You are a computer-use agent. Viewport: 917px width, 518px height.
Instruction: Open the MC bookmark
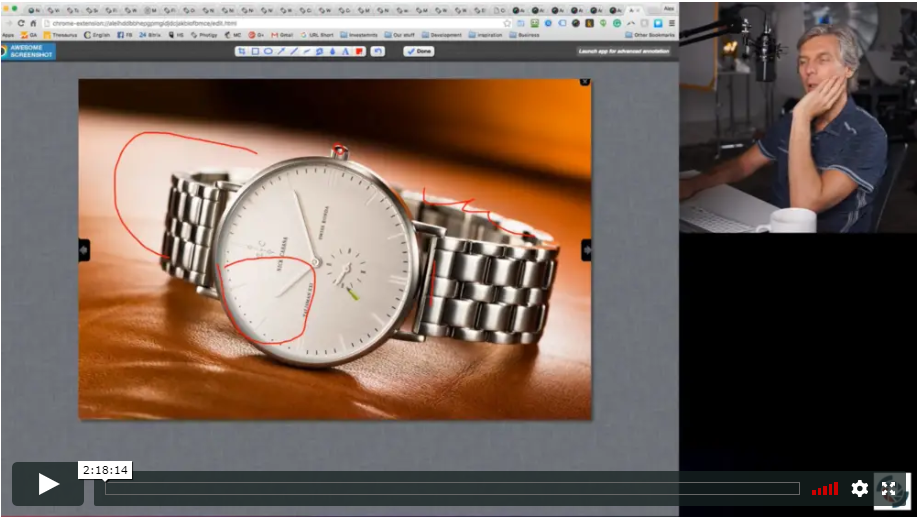pos(233,35)
